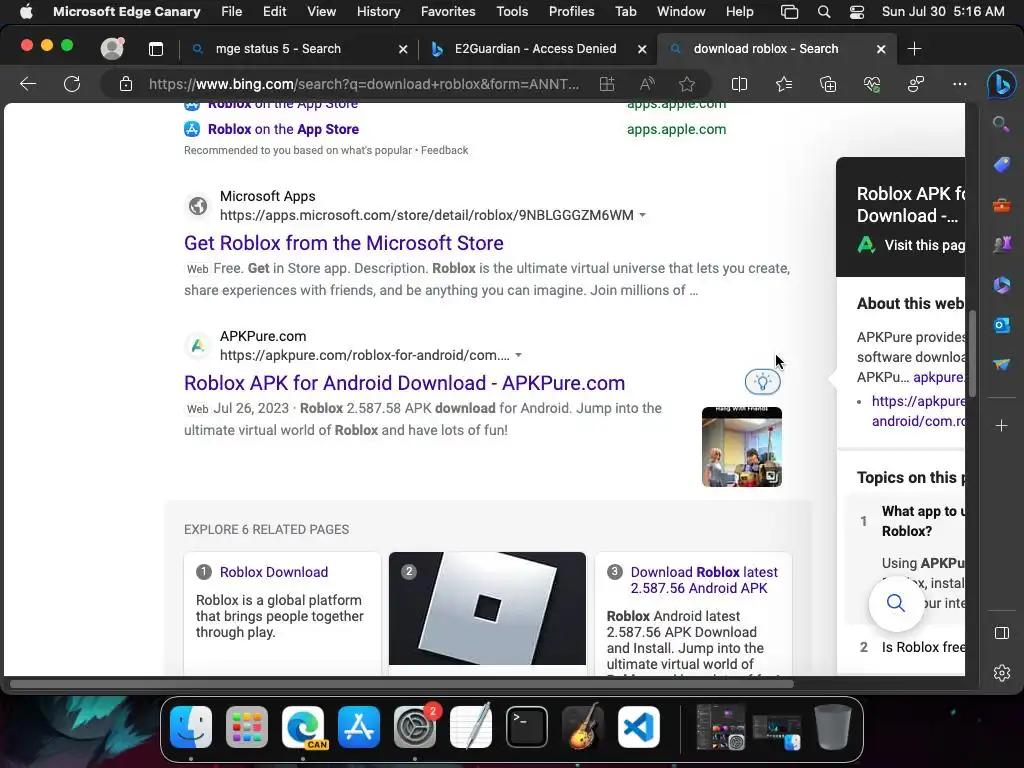This screenshot has width=1024, height=768.
Task: Add this page to favorites star
Action: (x=686, y=84)
